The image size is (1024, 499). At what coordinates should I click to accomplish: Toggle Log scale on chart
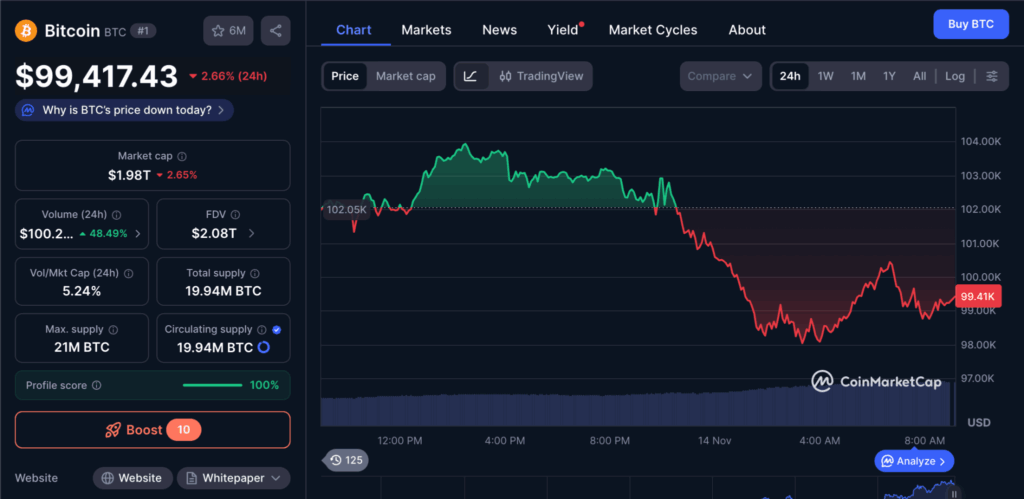tap(955, 76)
